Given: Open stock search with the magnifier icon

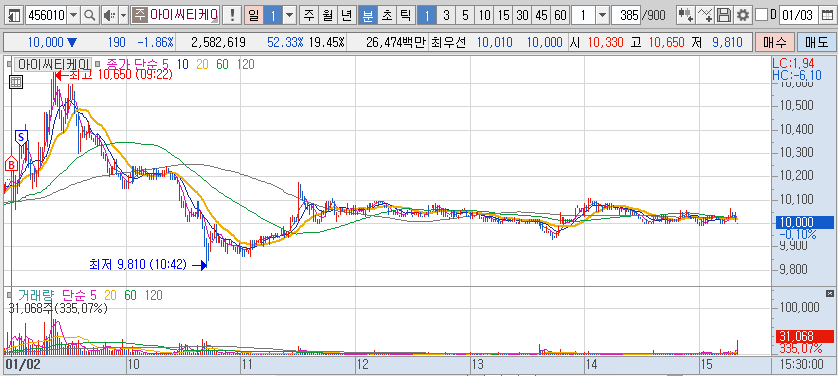Looking at the screenshot, I should 89,15.
